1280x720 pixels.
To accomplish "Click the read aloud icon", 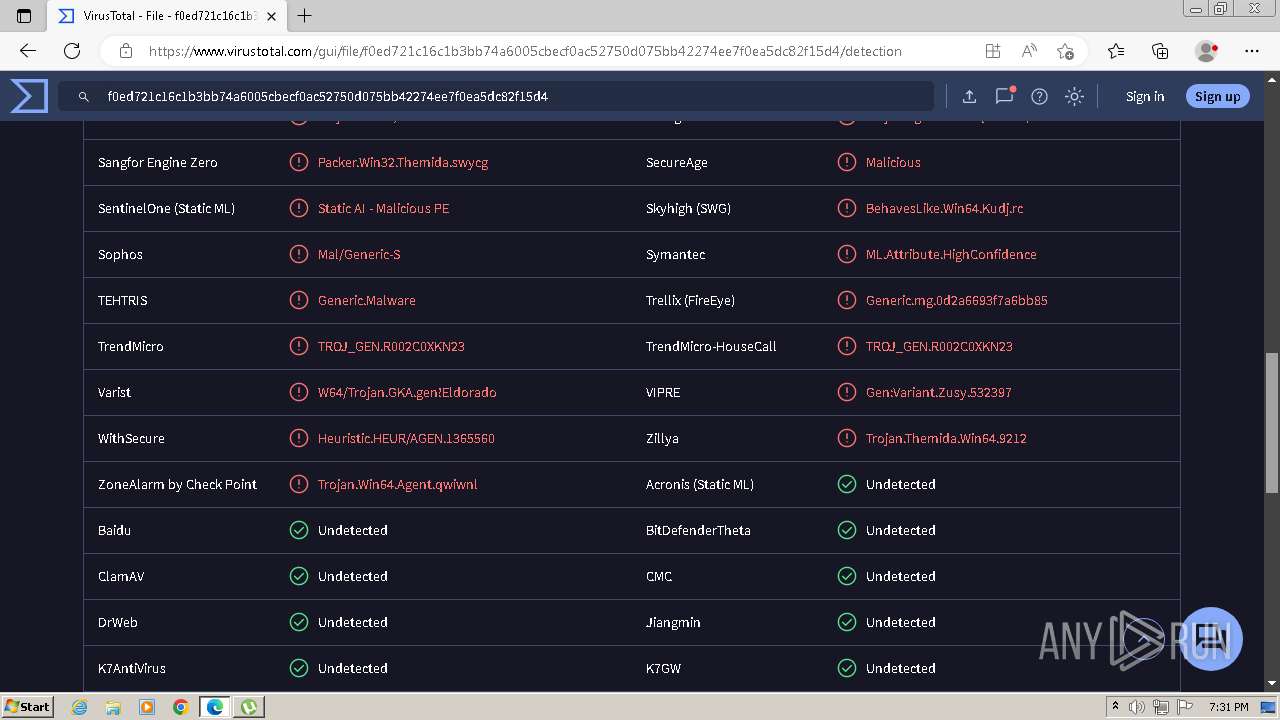I will click(1028, 51).
